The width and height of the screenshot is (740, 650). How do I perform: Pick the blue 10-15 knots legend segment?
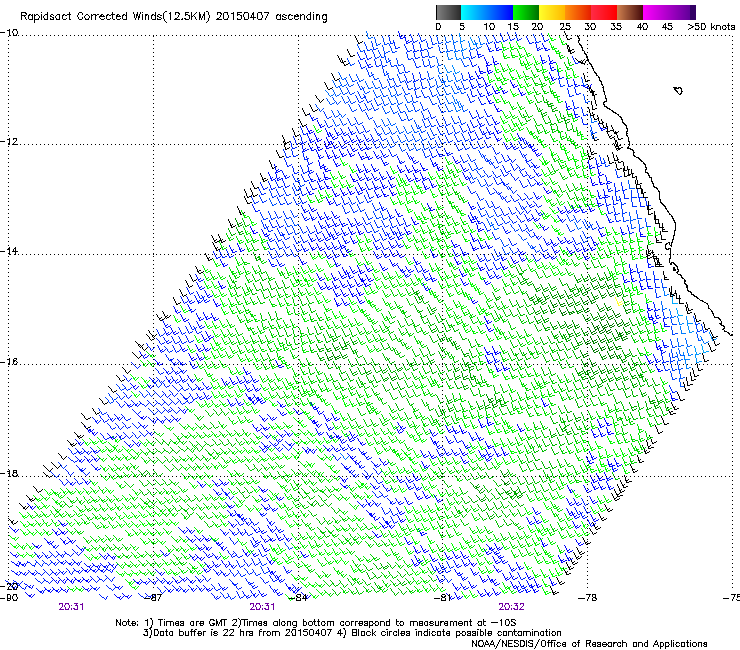pyautogui.click(x=500, y=12)
